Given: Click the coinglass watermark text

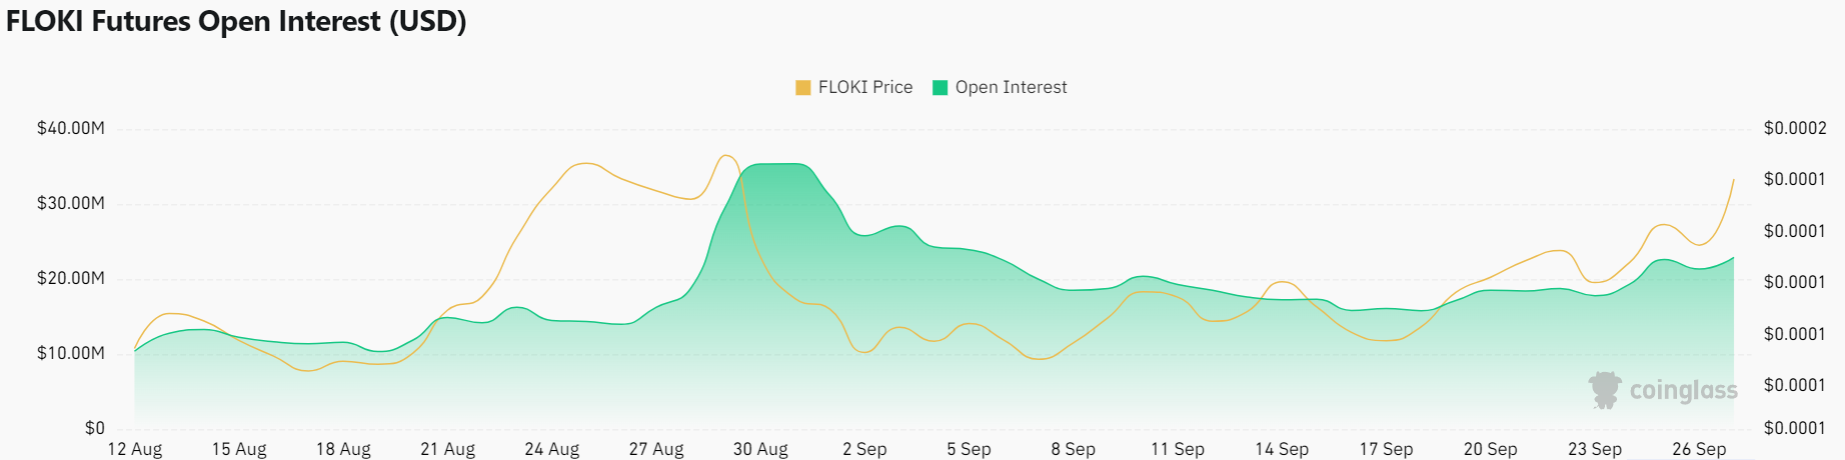Looking at the screenshot, I should pos(1683,390).
